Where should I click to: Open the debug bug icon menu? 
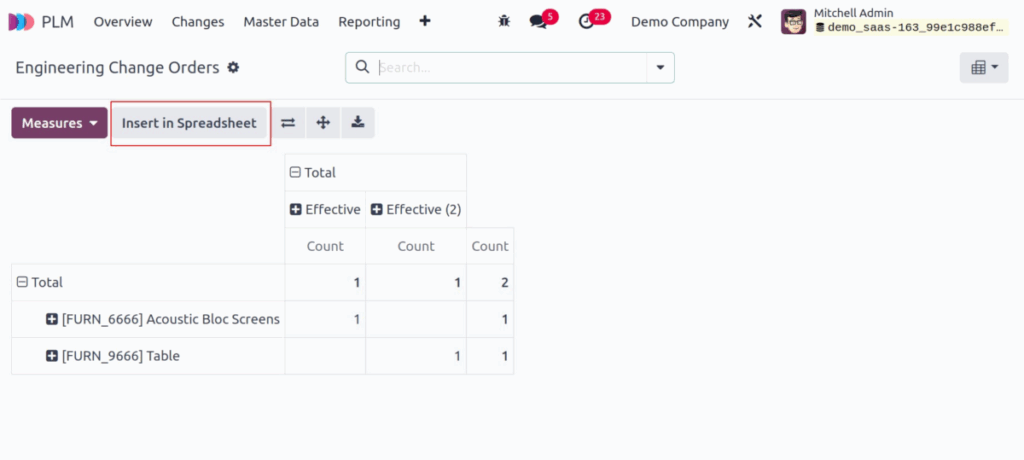[x=504, y=22]
